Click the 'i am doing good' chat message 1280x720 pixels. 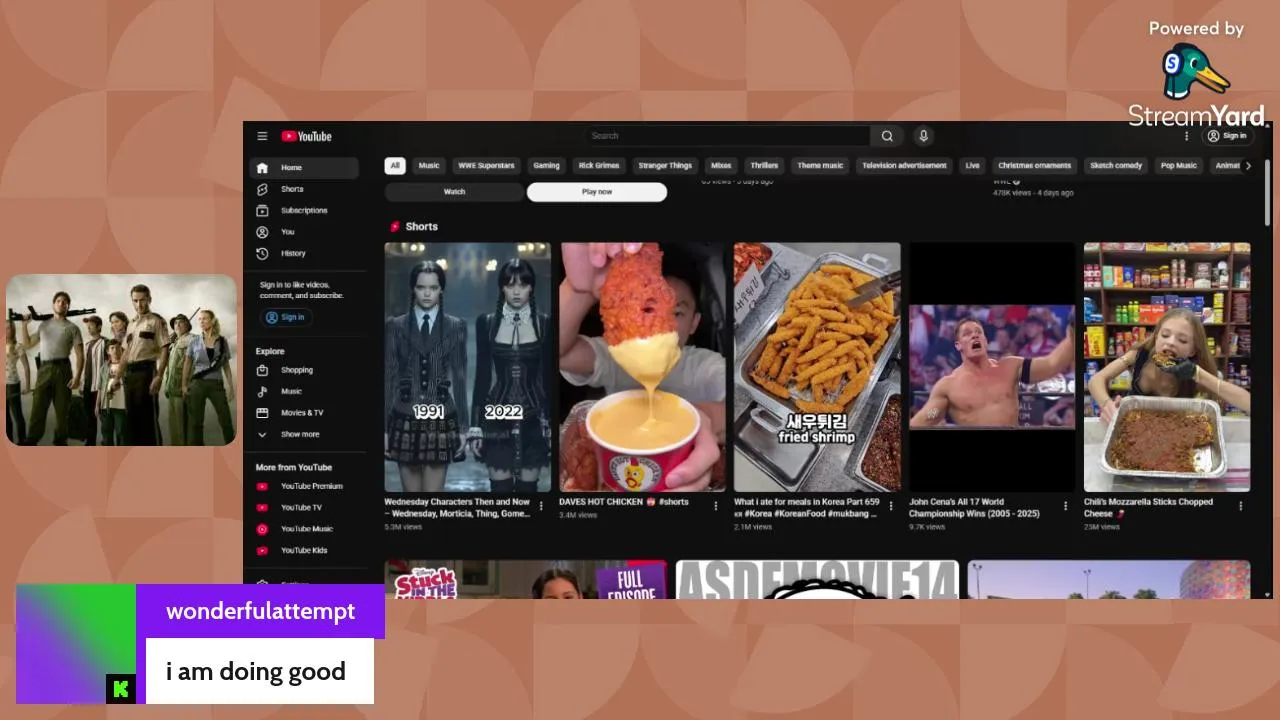259,671
